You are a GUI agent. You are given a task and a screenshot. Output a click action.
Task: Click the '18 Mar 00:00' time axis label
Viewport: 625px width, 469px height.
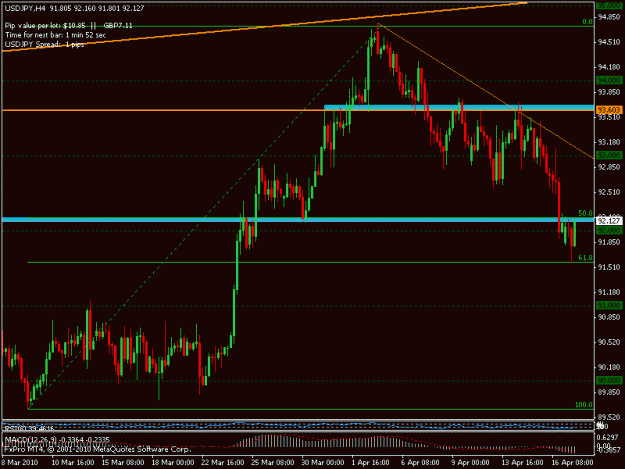173,463
